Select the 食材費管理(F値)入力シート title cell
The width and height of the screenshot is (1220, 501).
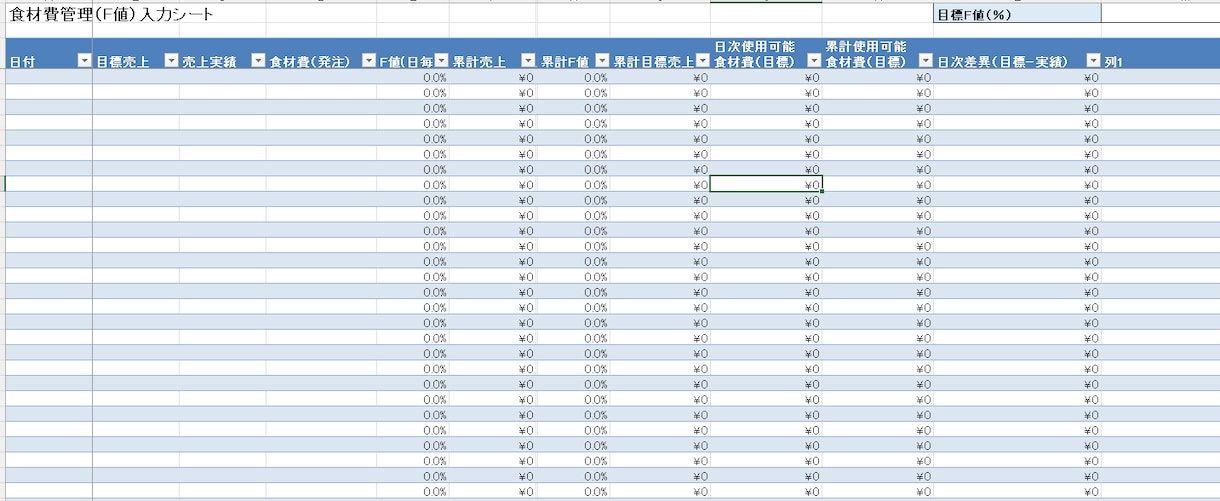110,15
